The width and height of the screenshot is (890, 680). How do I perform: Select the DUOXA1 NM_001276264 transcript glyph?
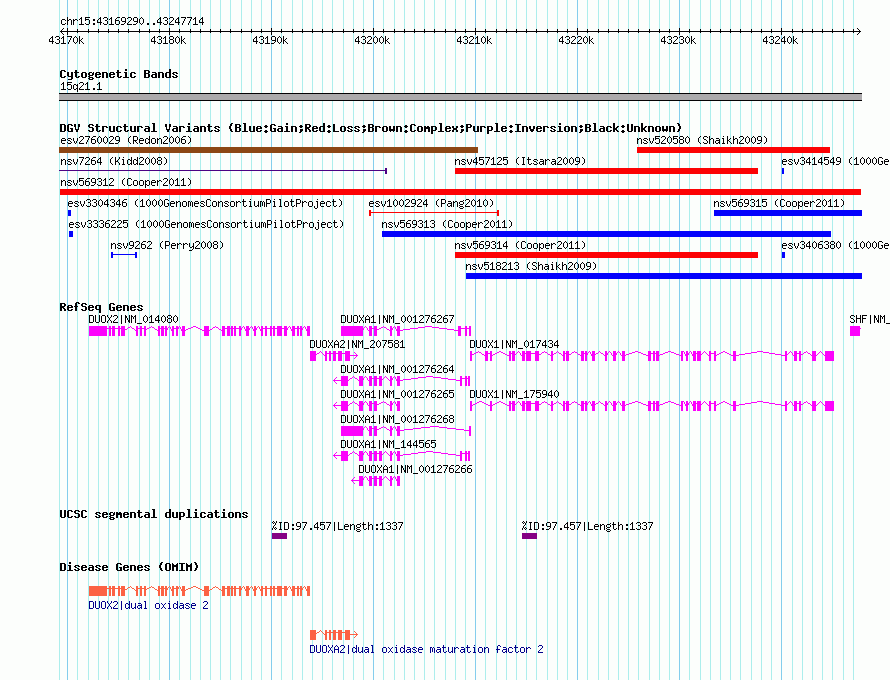point(401,381)
